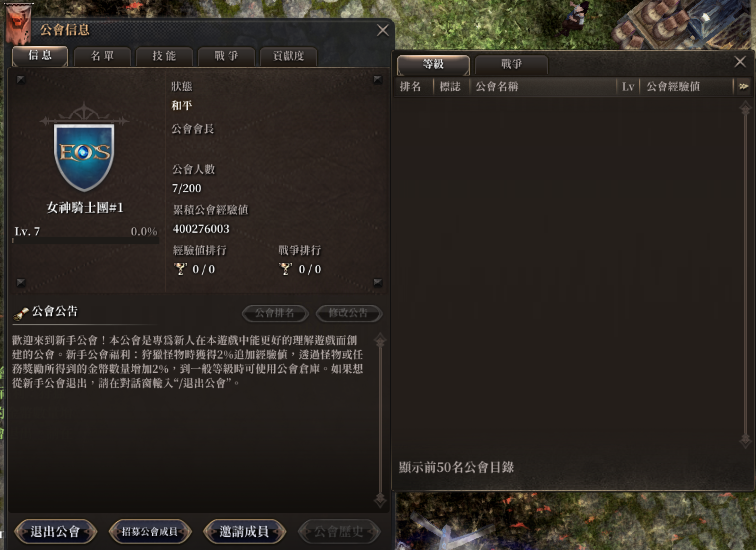Click the EOS guild shield emblem
The height and width of the screenshot is (550, 756).
(x=84, y=157)
